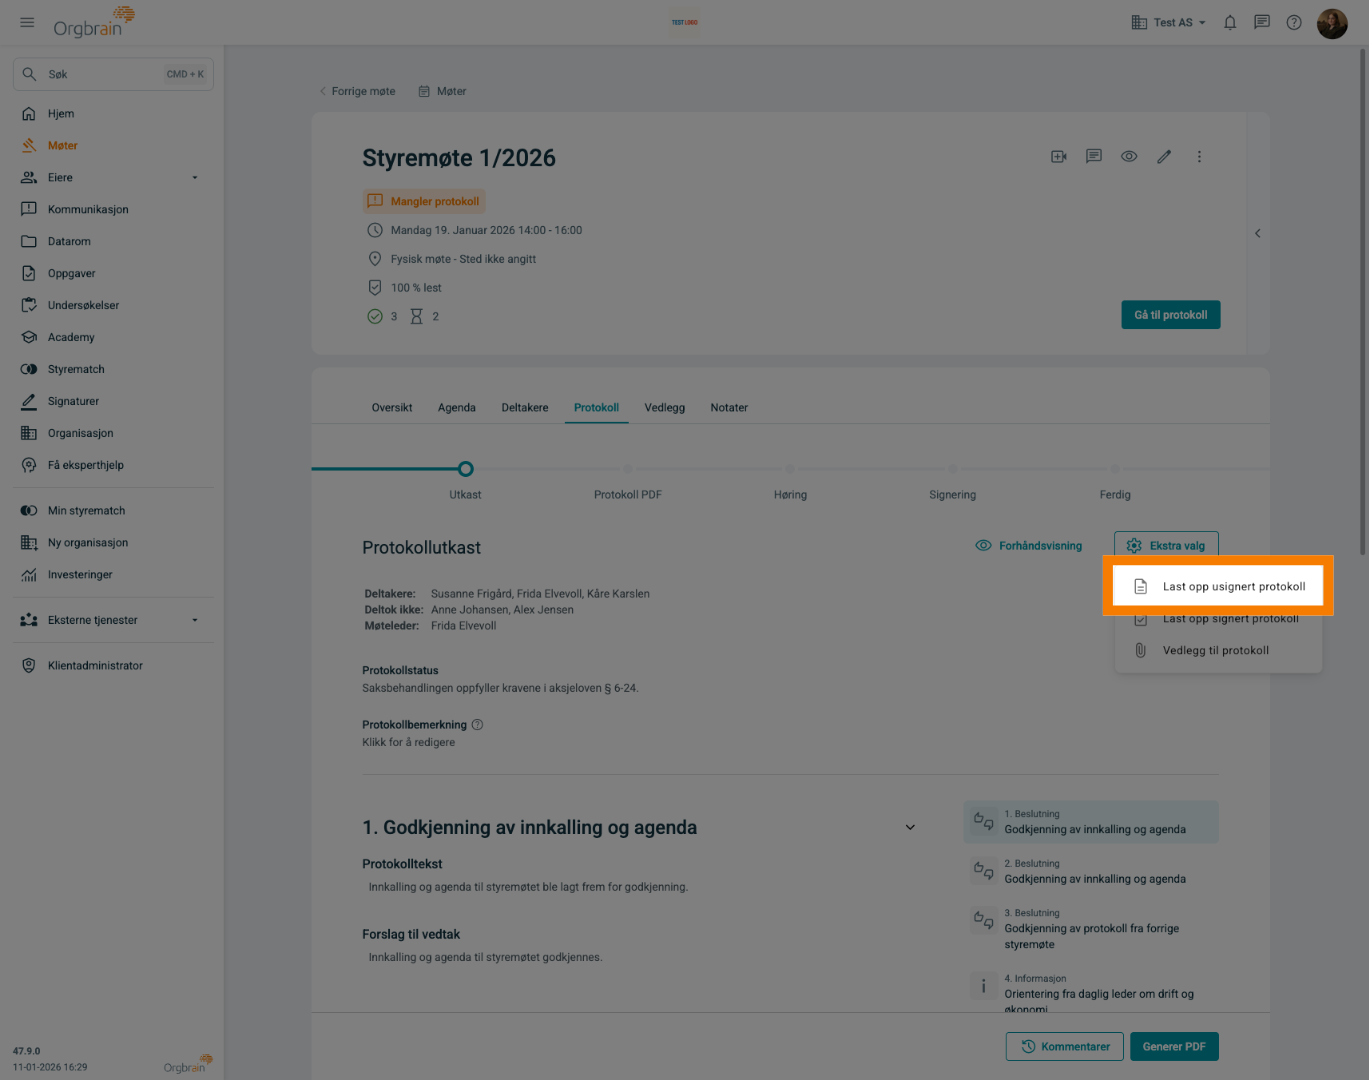The width and height of the screenshot is (1369, 1080).
Task: Open the chat messages icon in the top bar
Action: [1262, 22]
